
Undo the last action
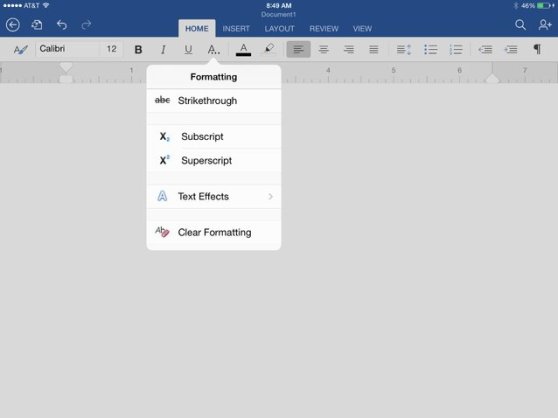[x=62, y=25]
